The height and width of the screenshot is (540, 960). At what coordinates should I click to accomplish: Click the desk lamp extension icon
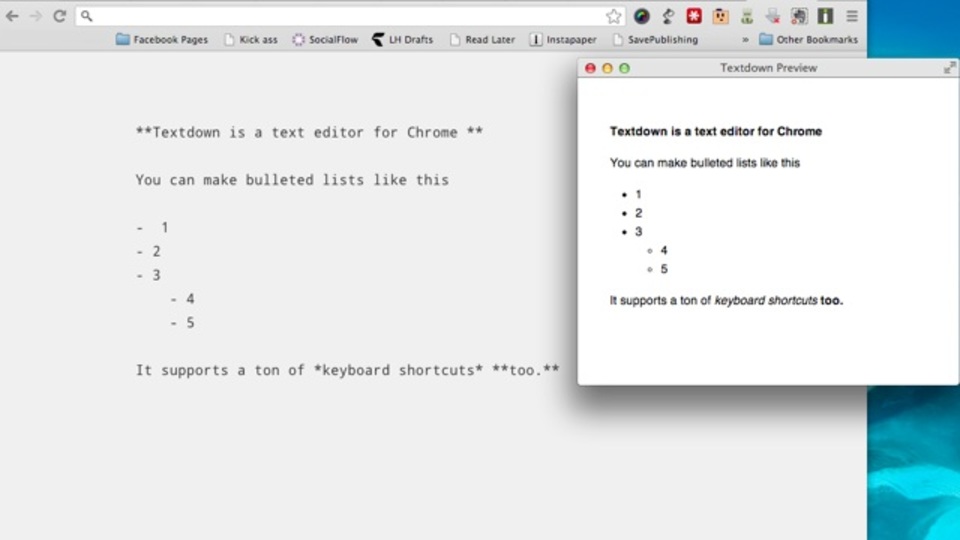point(668,17)
